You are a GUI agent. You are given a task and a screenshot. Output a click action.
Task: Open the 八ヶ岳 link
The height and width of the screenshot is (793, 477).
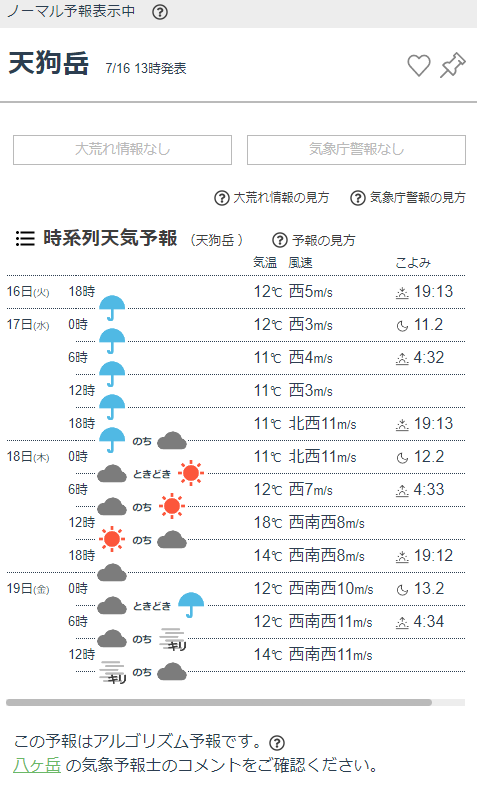(x=37, y=765)
